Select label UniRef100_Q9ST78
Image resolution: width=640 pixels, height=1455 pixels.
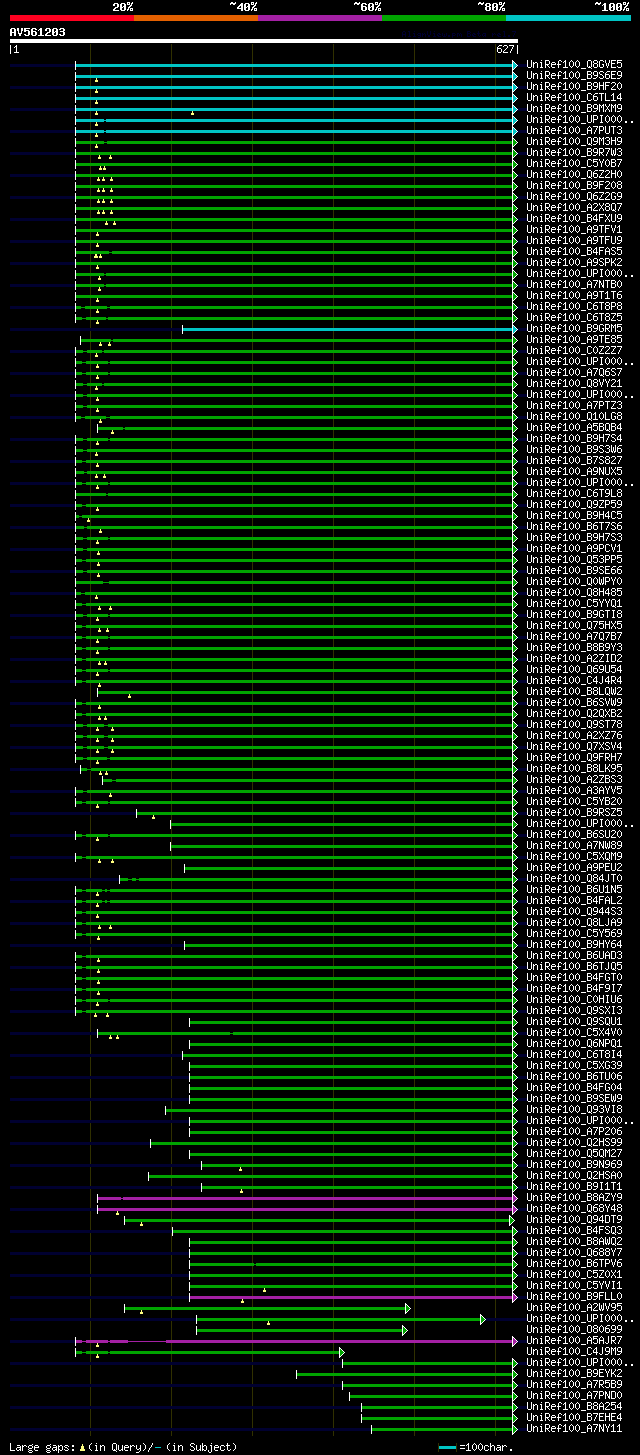574,724
